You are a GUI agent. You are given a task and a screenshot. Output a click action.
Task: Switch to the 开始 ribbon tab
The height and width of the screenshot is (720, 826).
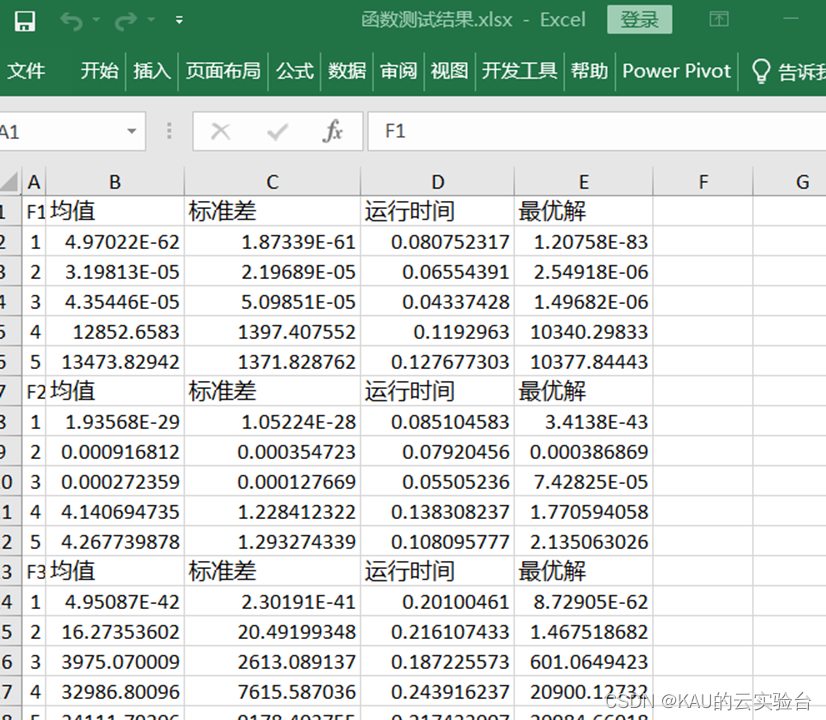pyautogui.click(x=100, y=71)
